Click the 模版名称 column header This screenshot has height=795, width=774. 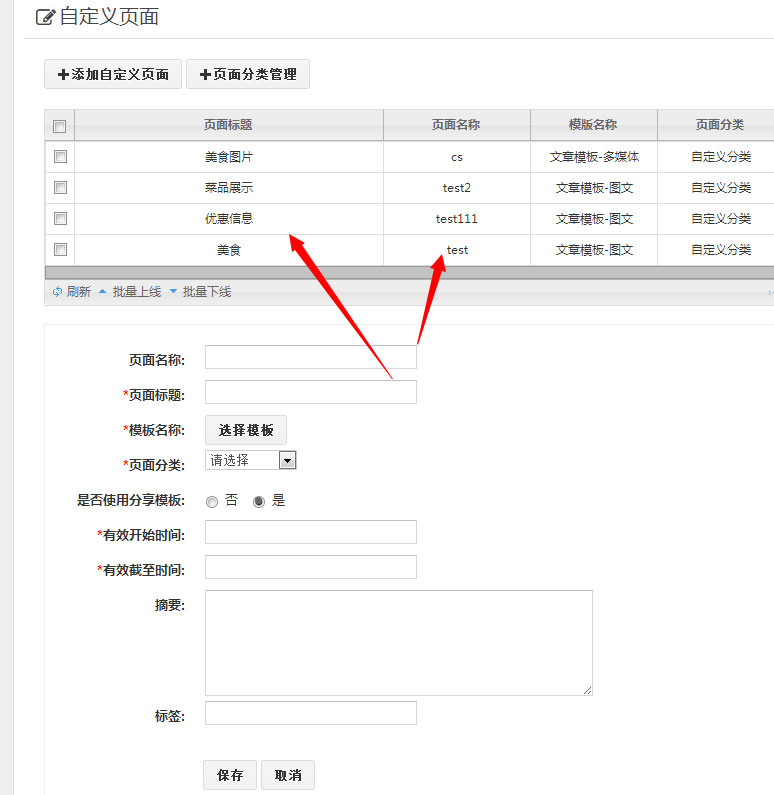594,125
